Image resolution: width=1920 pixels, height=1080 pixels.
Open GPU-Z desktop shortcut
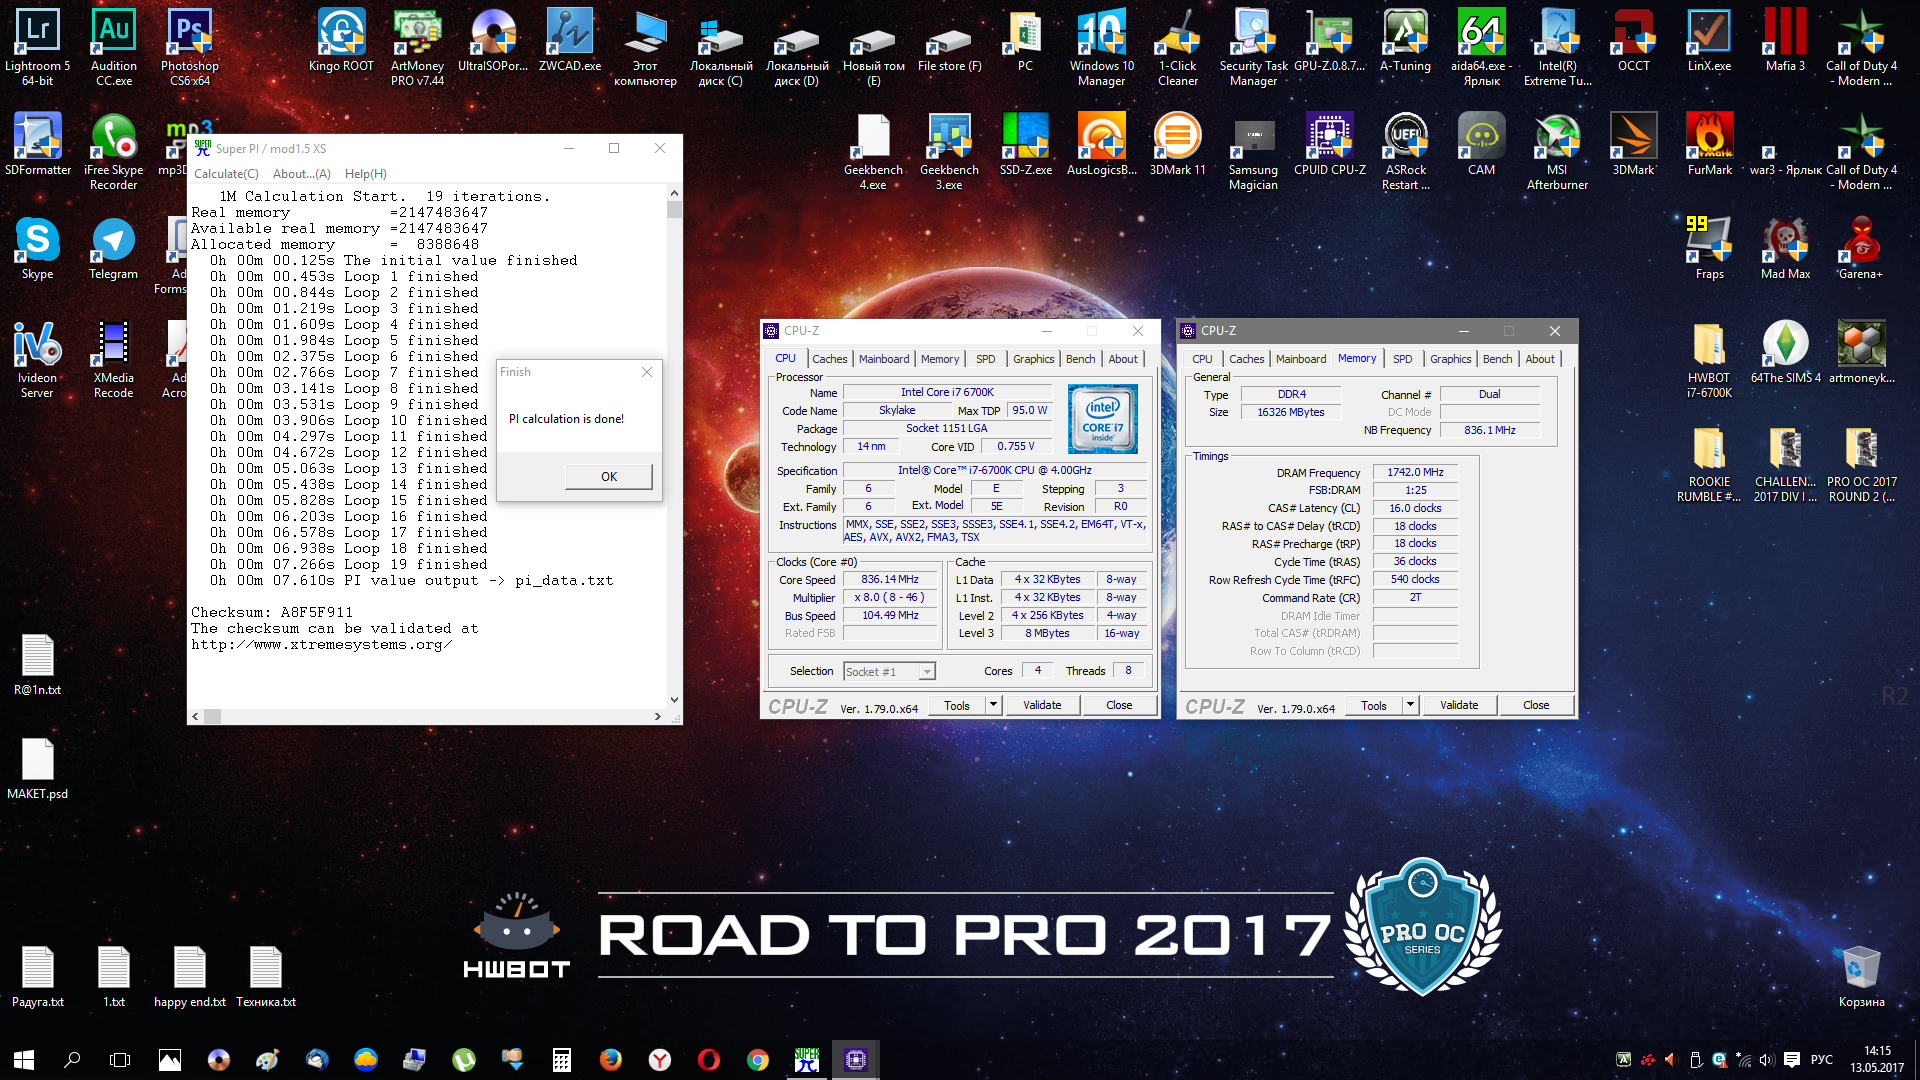(1329, 40)
